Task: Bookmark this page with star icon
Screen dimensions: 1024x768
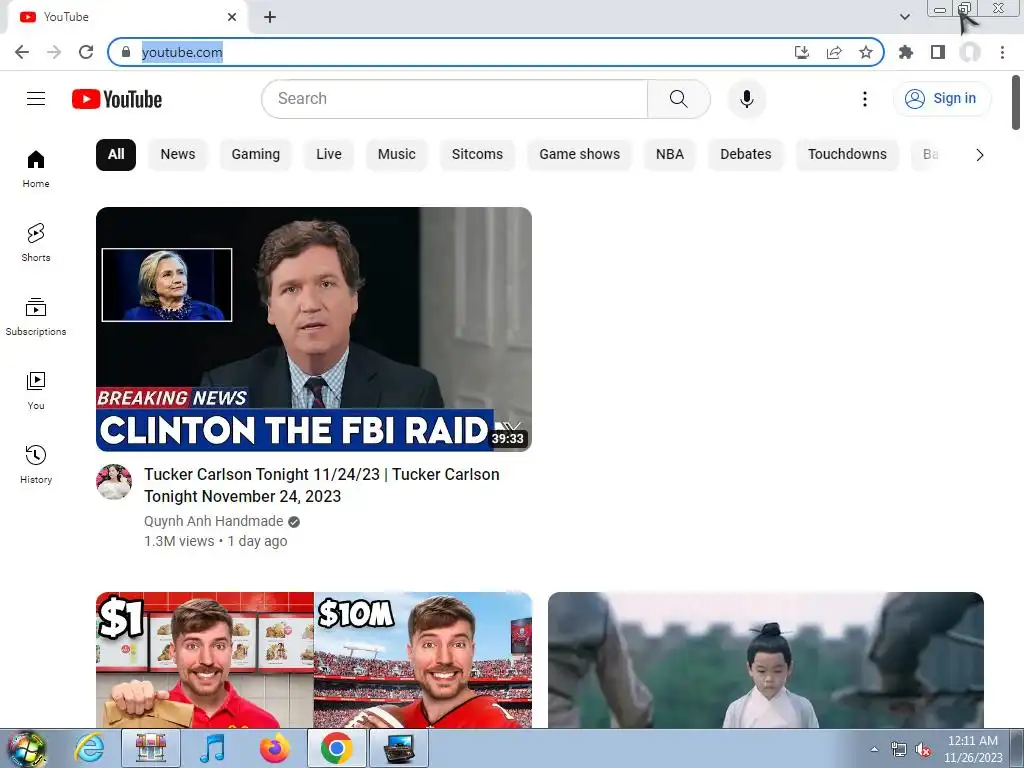Action: 866,52
